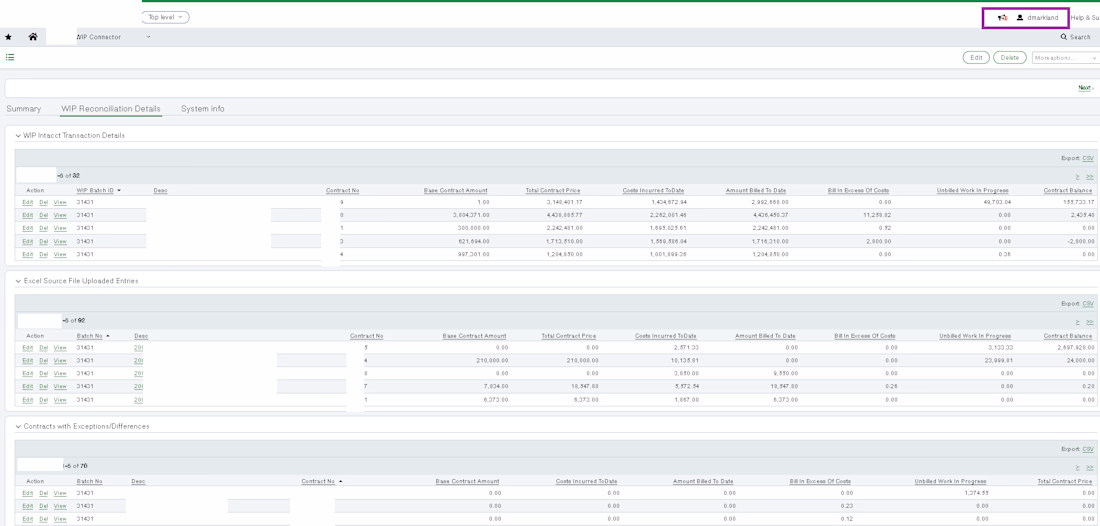Sort WIP table by Bill In Excess Of Costs header
This screenshot has width=1100, height=526.
coord(858,190)
